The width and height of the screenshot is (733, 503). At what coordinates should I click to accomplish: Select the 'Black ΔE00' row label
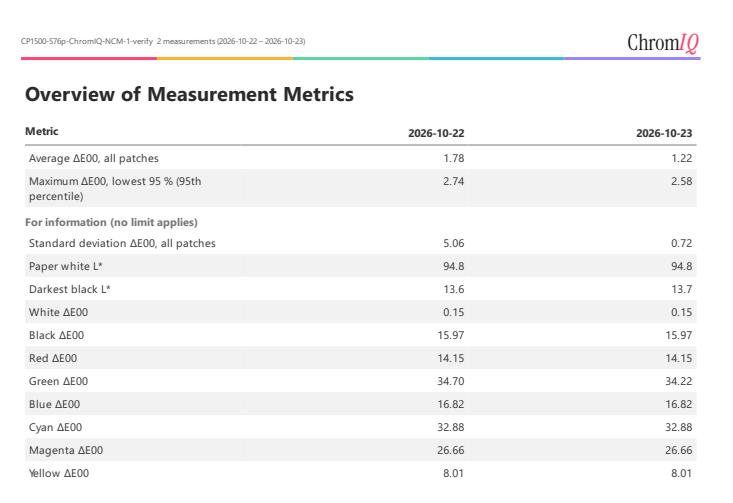57,335
